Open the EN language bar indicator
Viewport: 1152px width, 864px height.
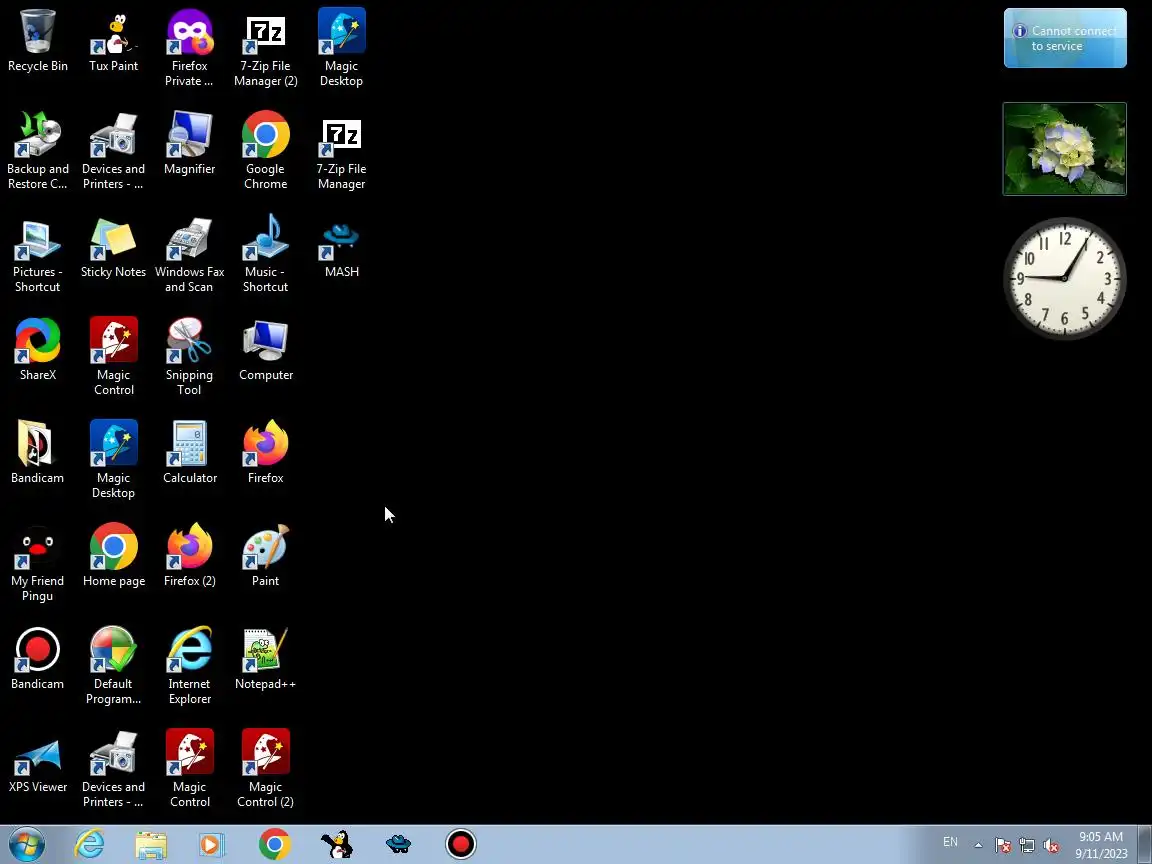[950, 842]
